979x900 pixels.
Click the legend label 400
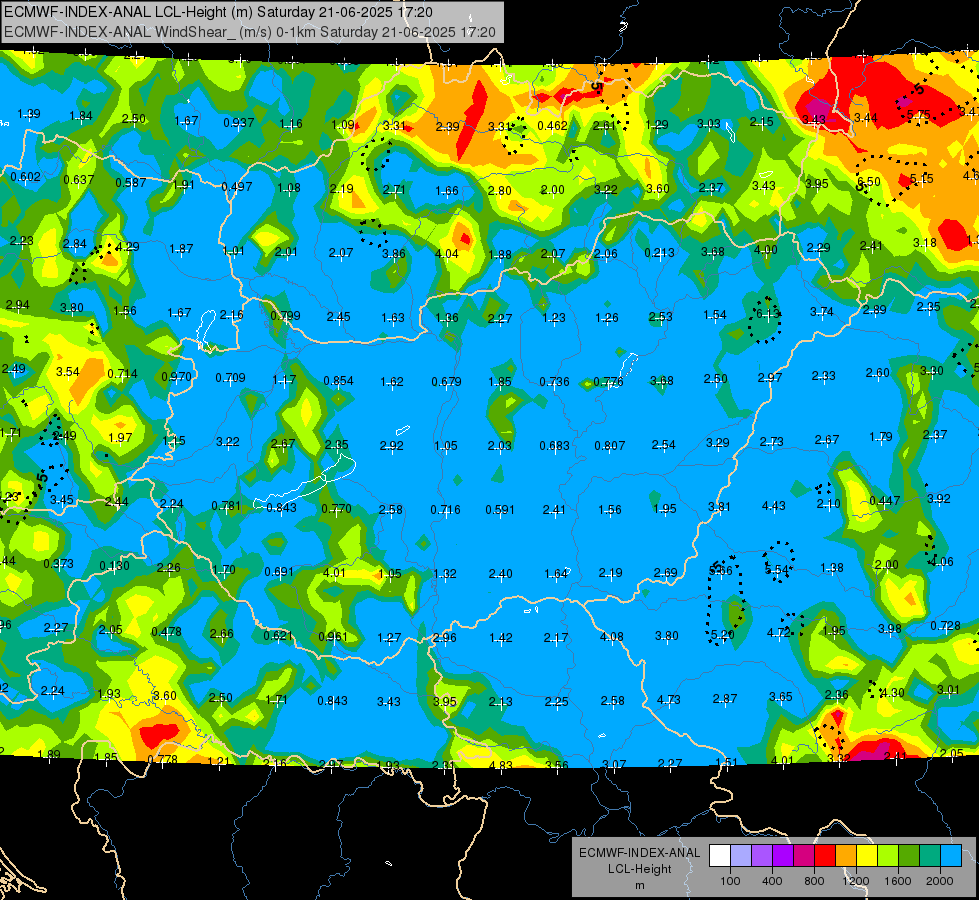[x=772, y=881]
